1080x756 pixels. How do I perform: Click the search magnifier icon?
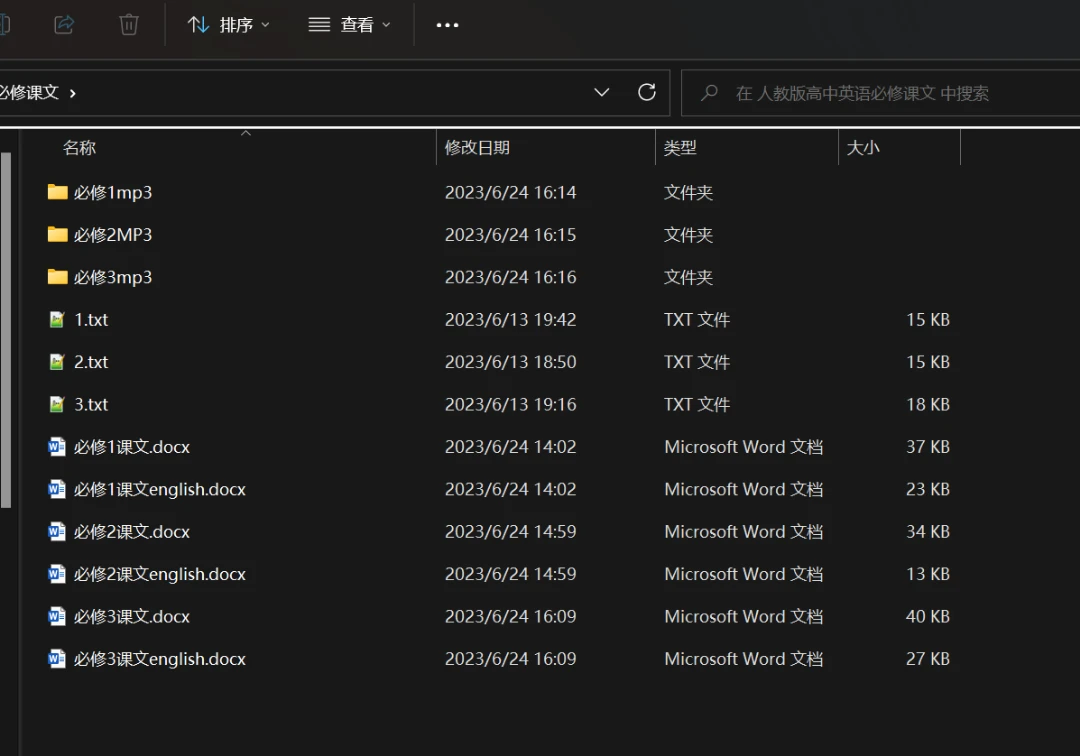pyautogui.click(x=709, y=93)
